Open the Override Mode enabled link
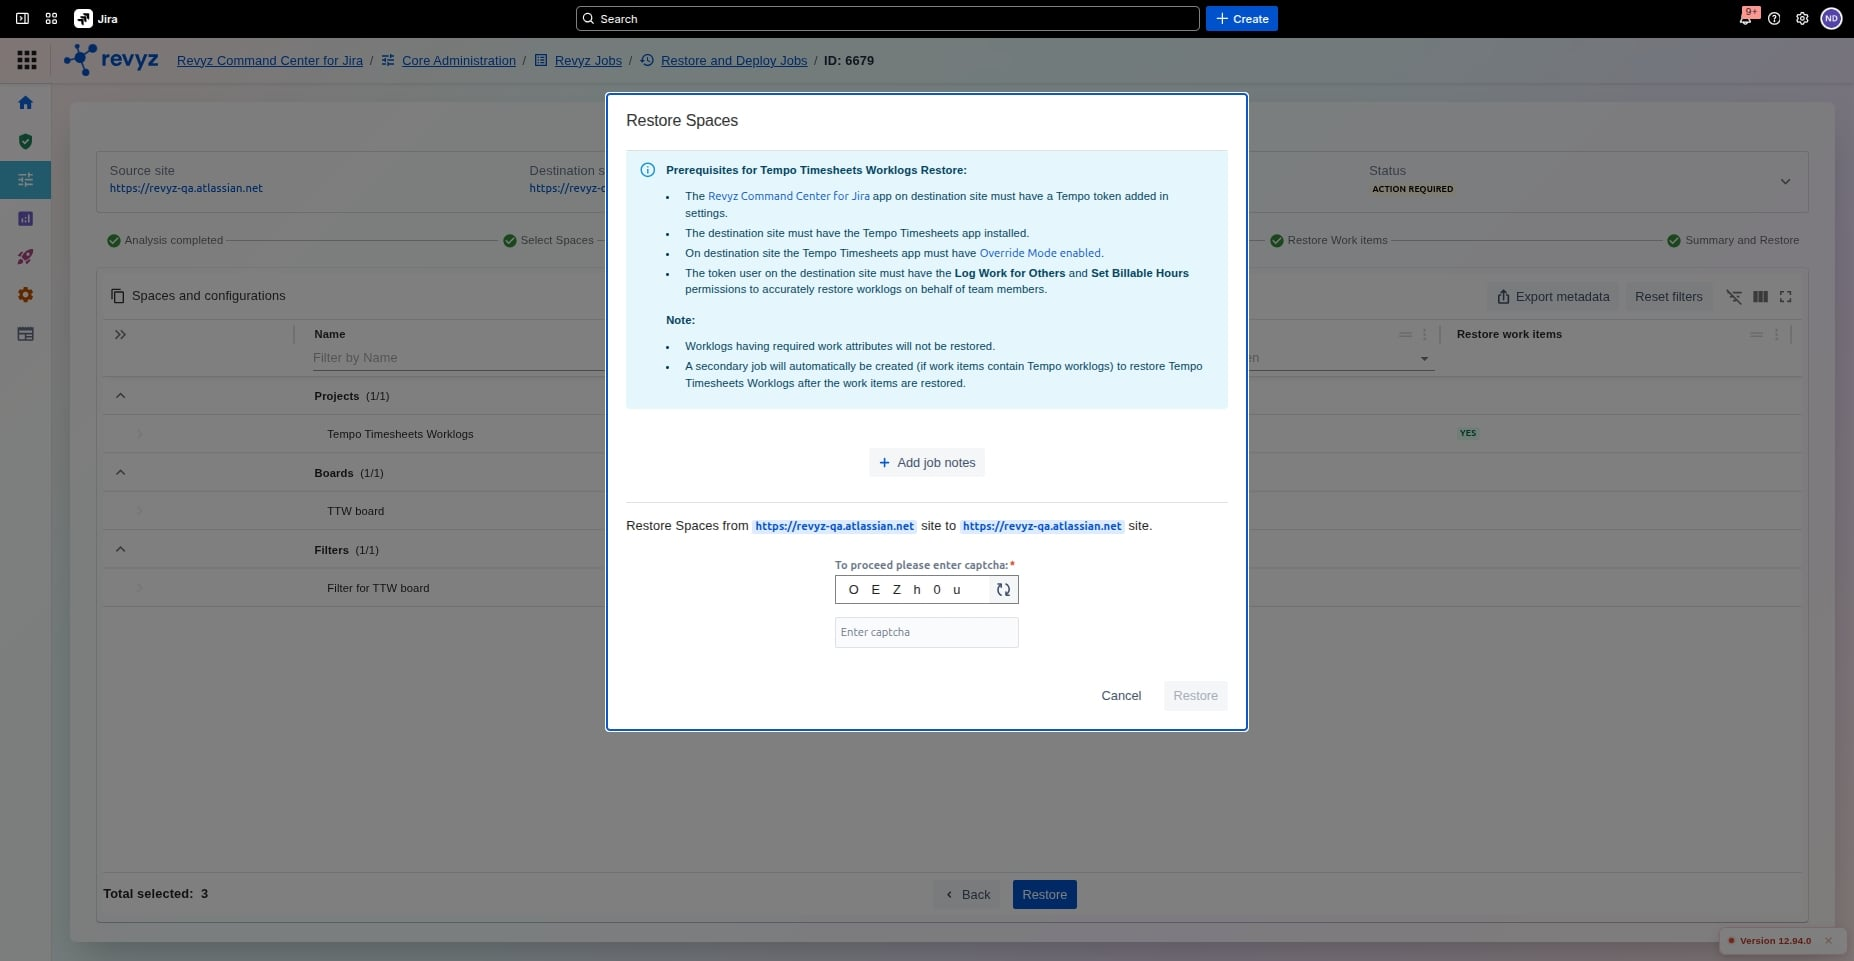This screenshot has height=961, width=1854. point(1040,253)
